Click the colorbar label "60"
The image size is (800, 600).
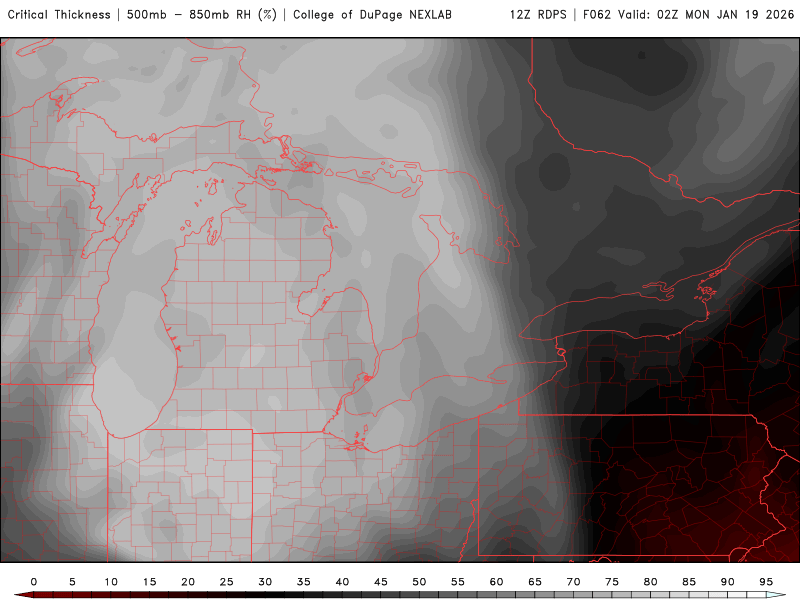click(496, 582)
